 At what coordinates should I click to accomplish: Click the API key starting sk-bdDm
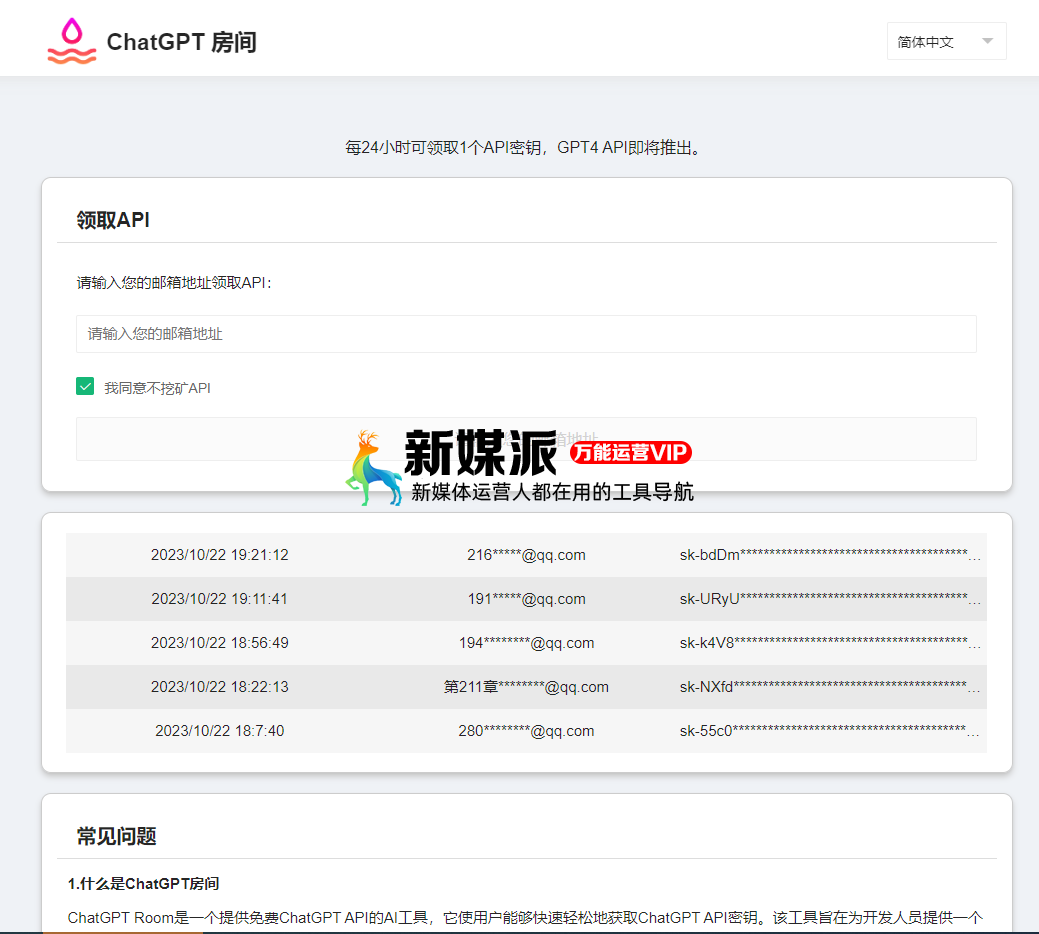830,555
